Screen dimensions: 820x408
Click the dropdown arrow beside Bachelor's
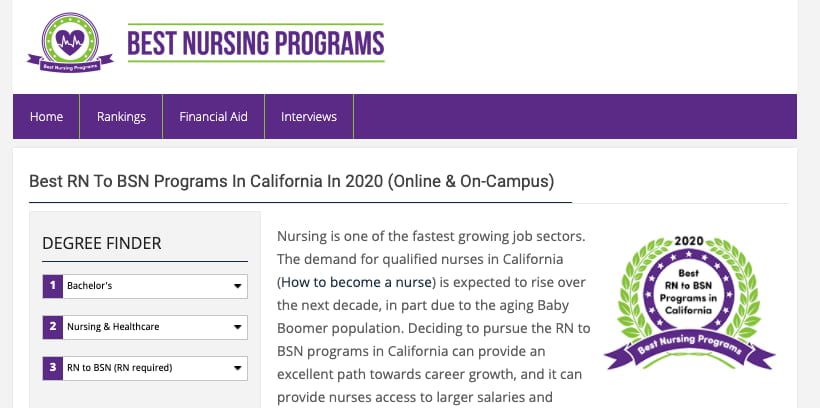click(237, 287)
